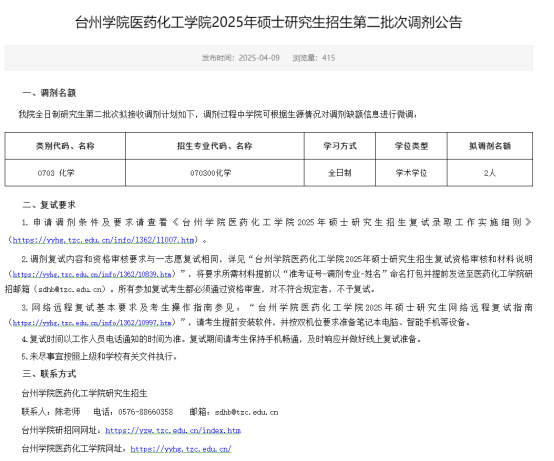This screenshot has width=554, height=461.
Task: Click table cell 学术学位
Action: pos(411,173)
